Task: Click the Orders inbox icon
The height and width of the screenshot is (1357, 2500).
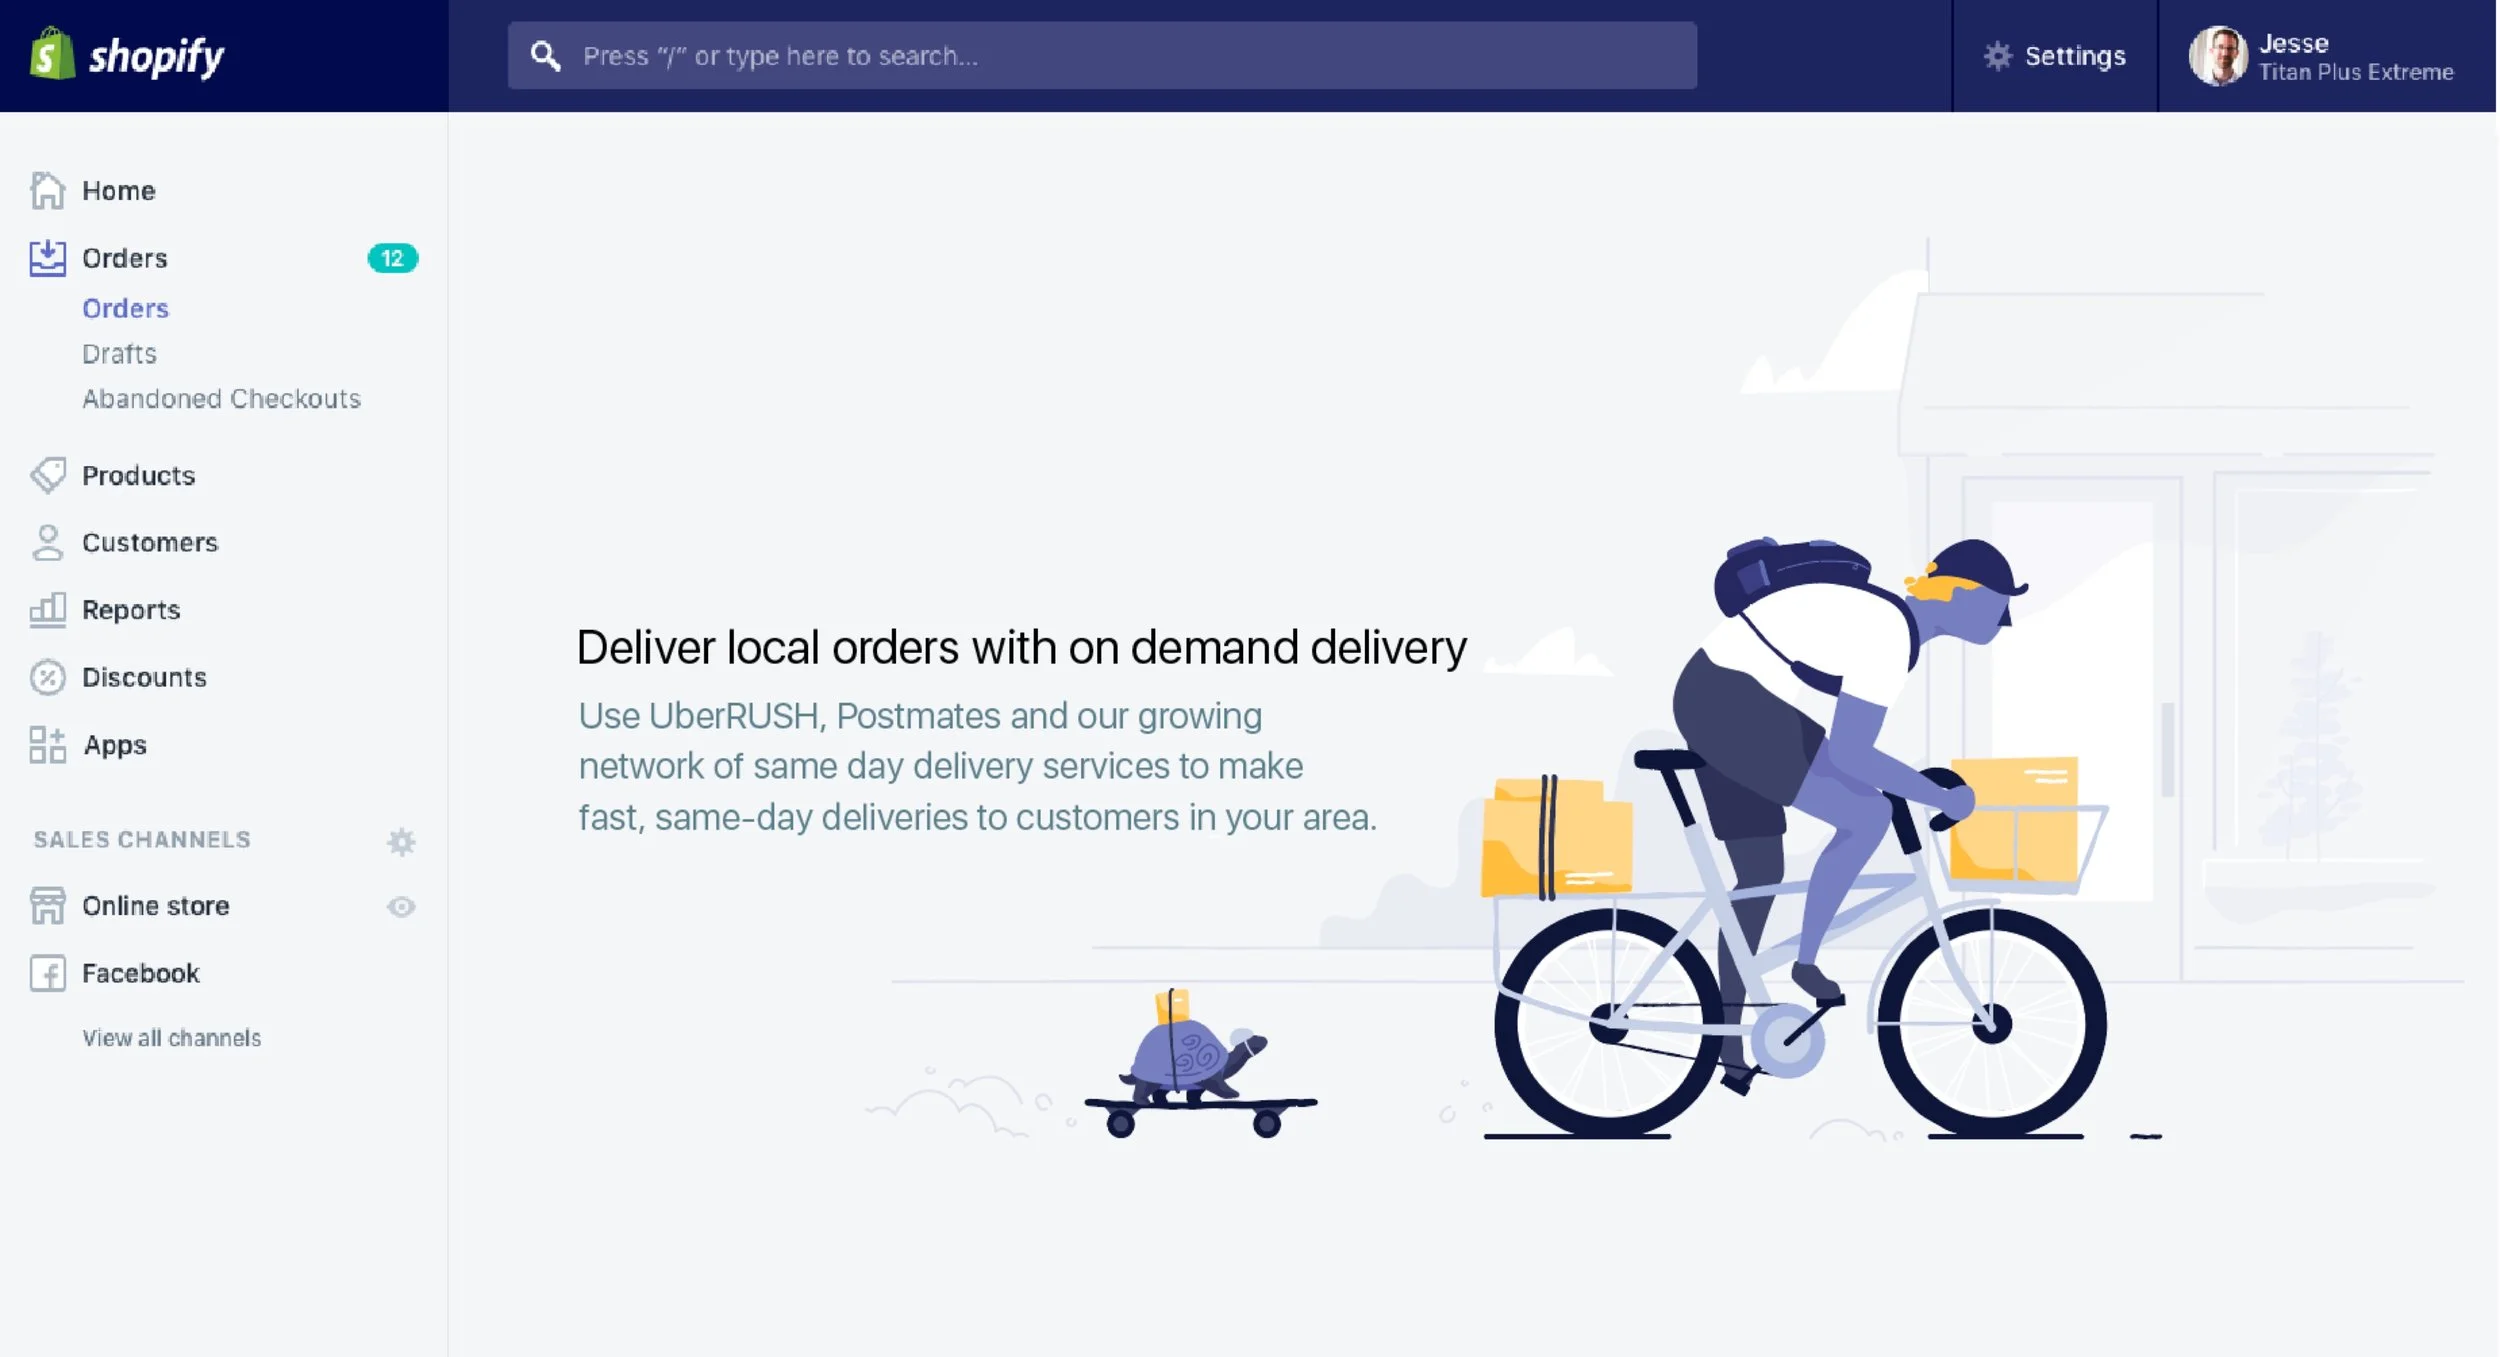Action: pyautogui.click(x=47, y=258)
